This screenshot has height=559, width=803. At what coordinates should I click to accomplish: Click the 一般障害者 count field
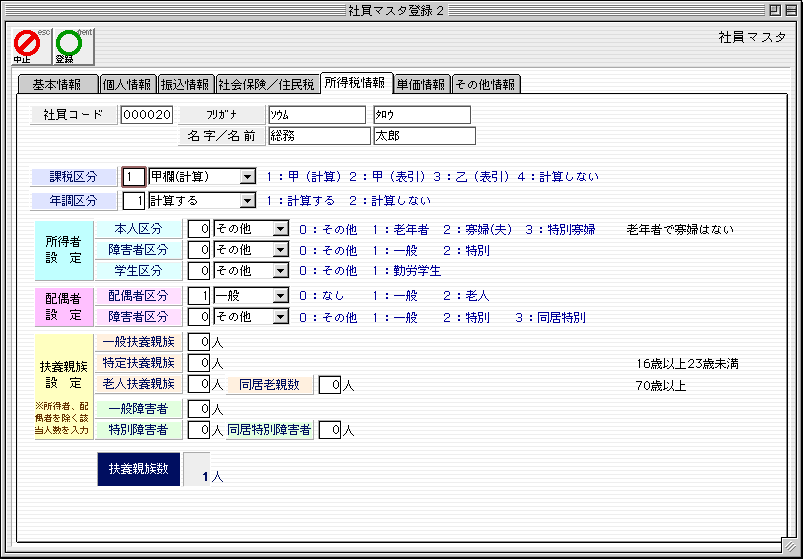[x=199, y=410]
